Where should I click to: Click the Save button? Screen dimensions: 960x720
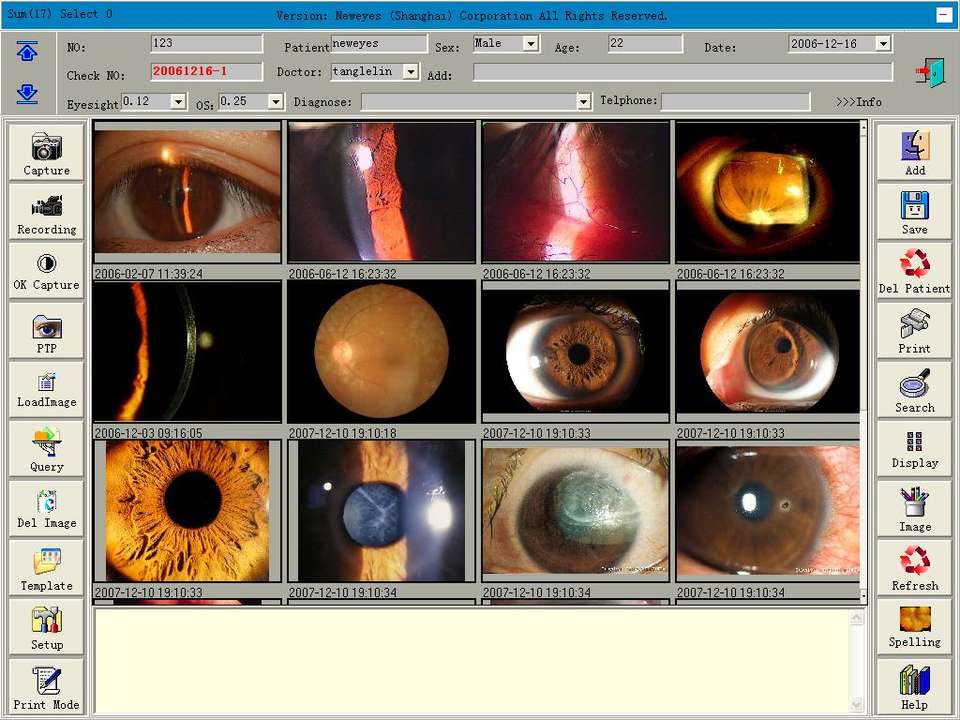[x=915, y=212]
